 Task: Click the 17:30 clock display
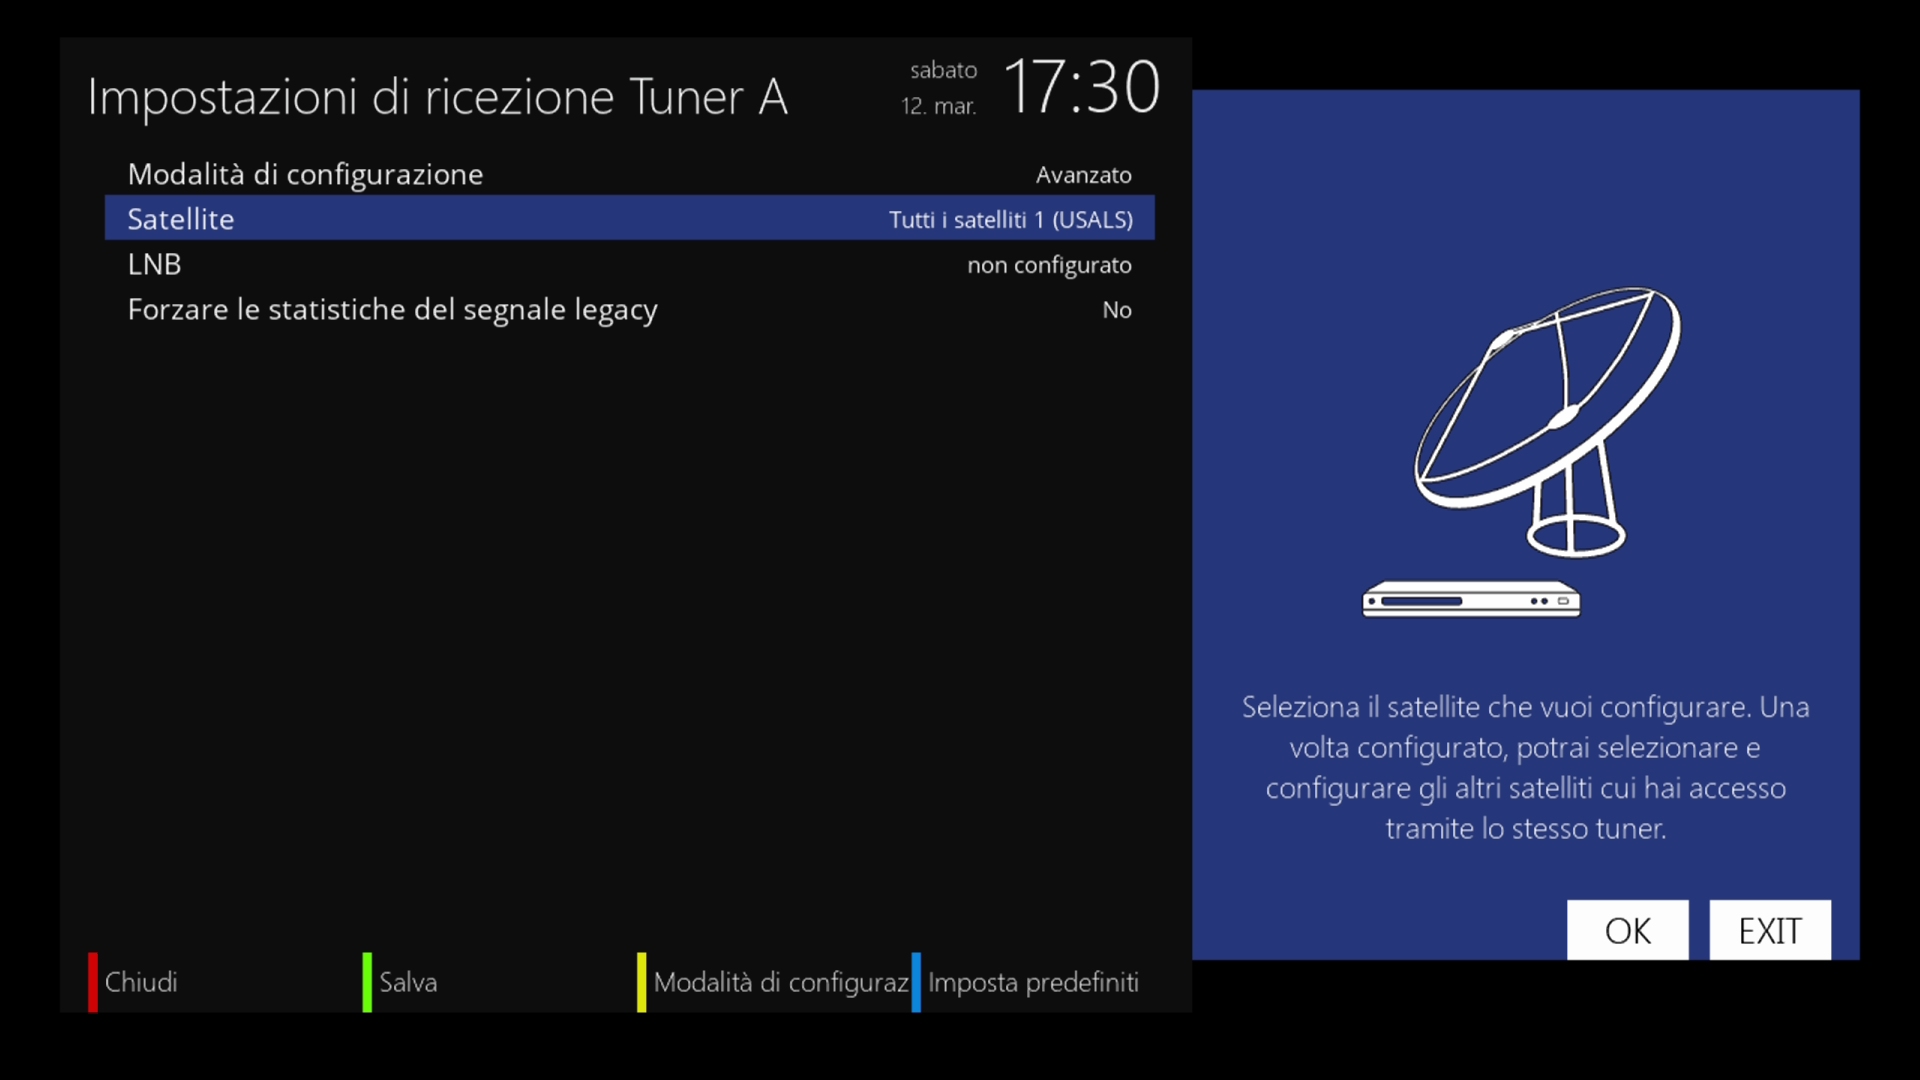tap(1081, 87)
